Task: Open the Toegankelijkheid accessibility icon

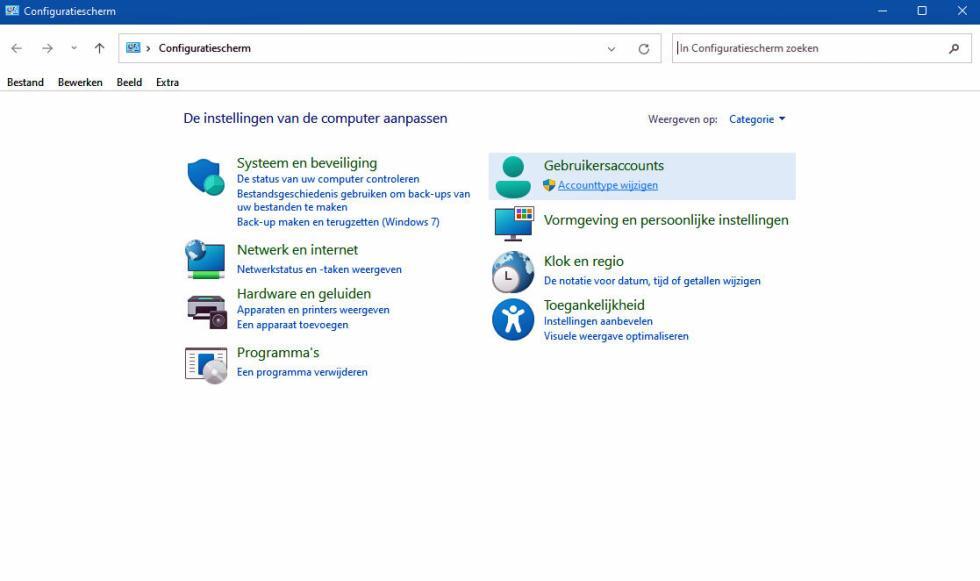Action: click(x=513, y=320)
